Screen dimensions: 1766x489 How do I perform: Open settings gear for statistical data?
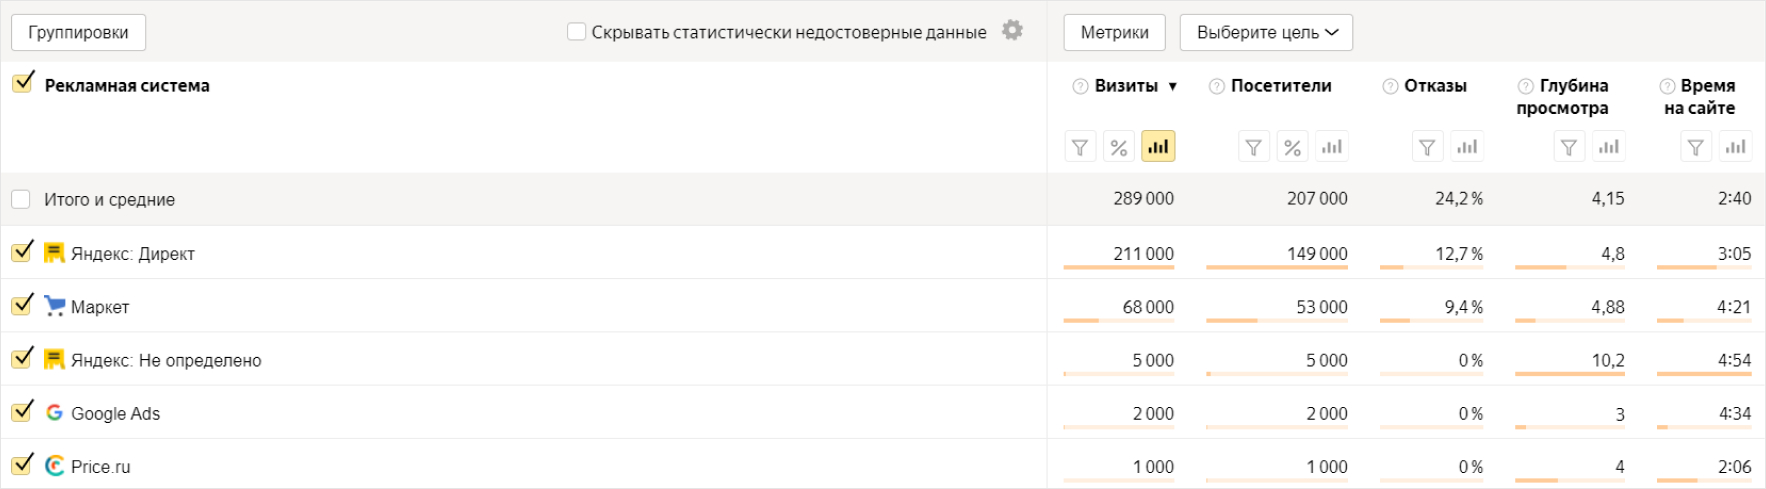pos(1012,31)
